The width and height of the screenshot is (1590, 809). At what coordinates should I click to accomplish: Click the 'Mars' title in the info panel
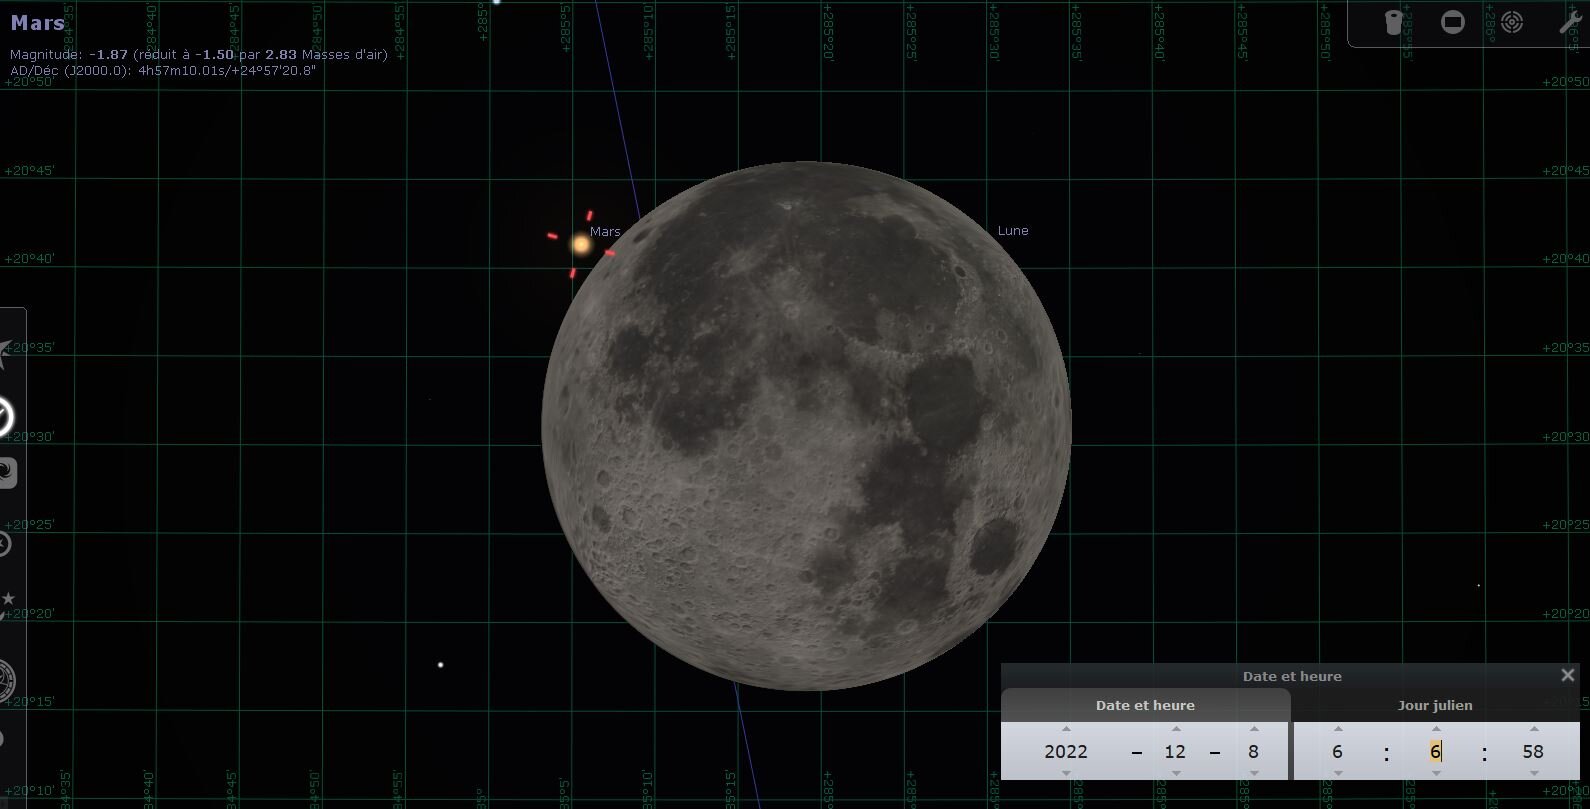point(38,23)
